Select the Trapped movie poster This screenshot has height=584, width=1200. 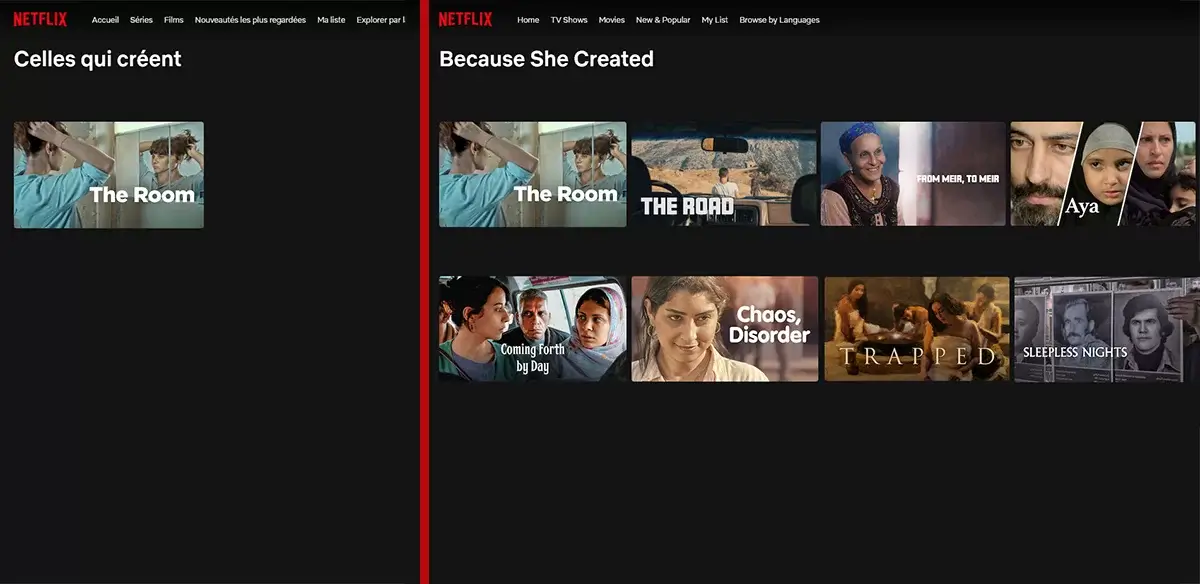[x=913, y=329]
